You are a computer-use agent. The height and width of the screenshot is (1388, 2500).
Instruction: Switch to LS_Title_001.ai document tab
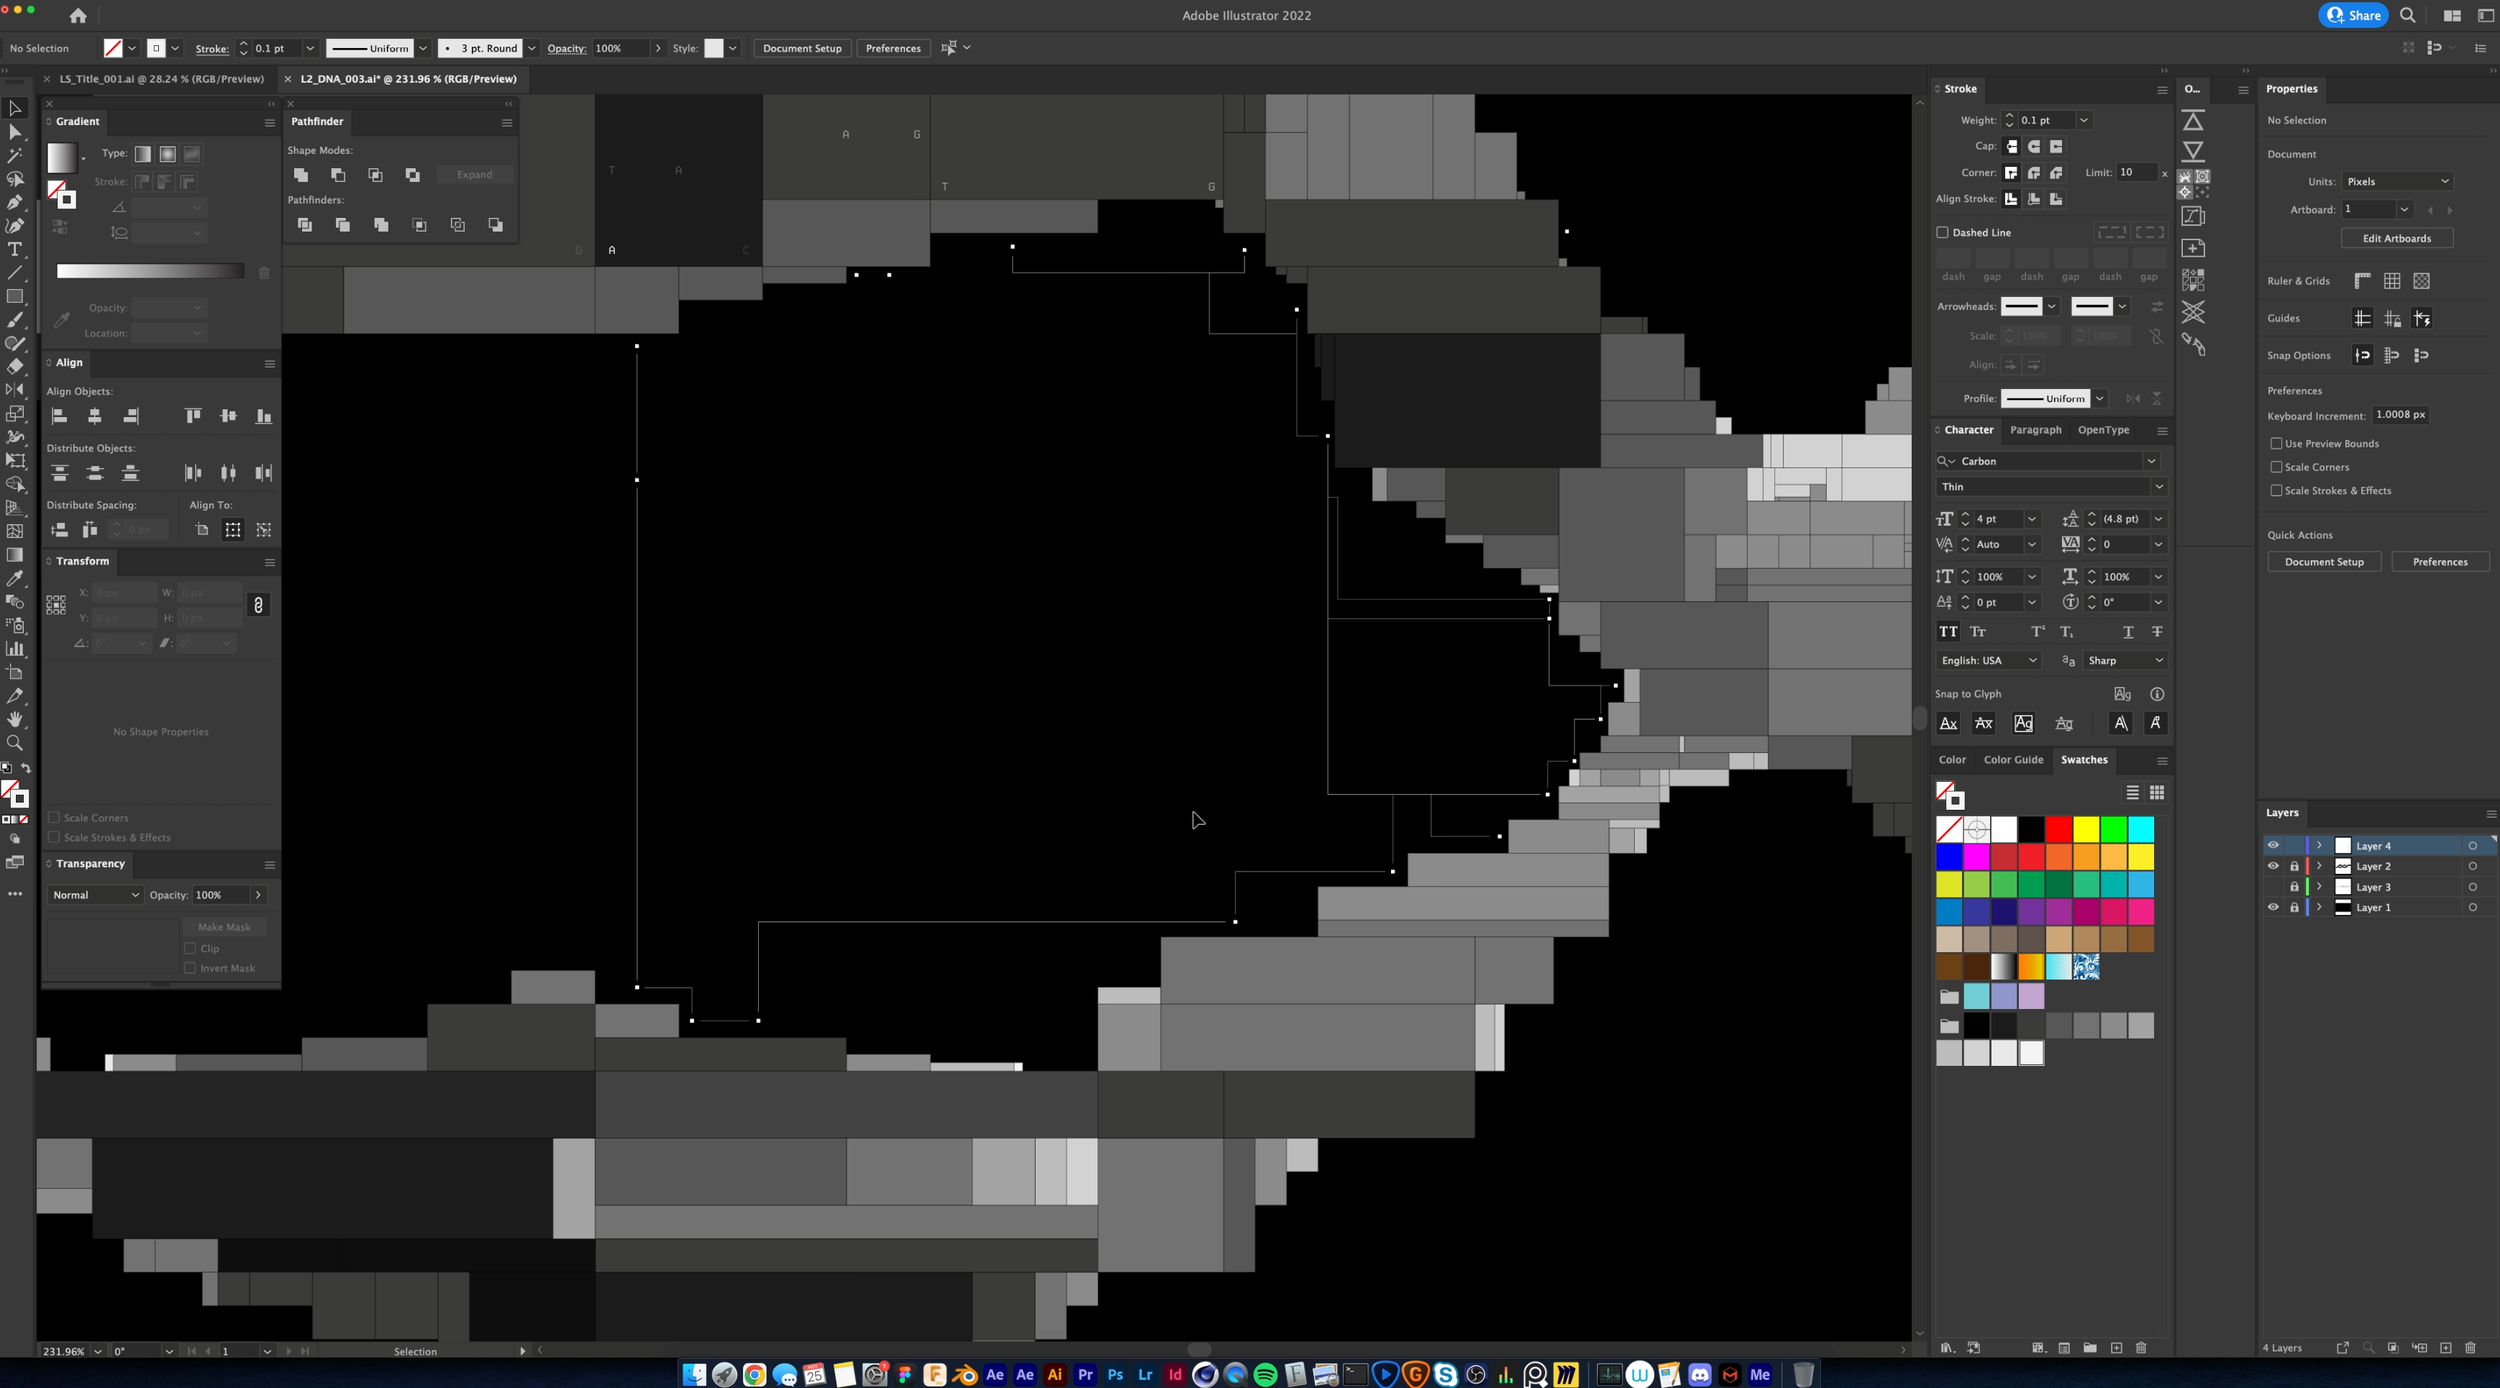tap(161, 79)
